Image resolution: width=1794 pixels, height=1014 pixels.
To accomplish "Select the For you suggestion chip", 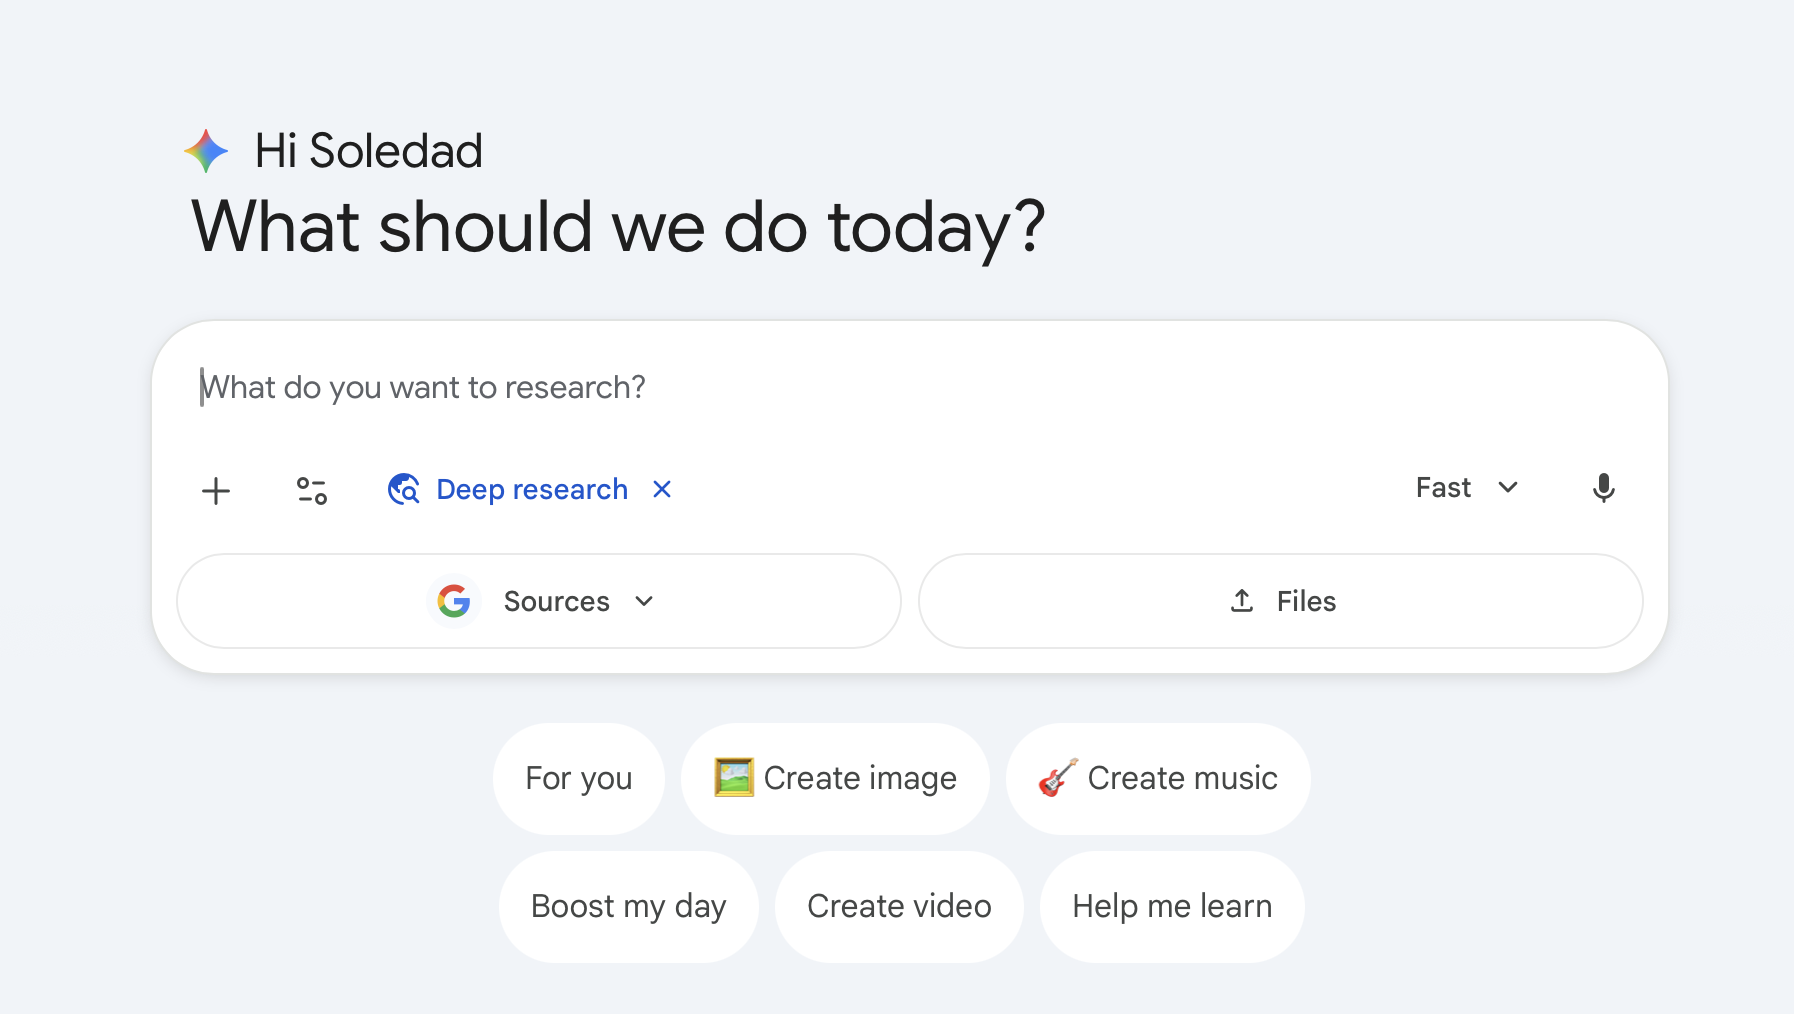I will [579, 778].
